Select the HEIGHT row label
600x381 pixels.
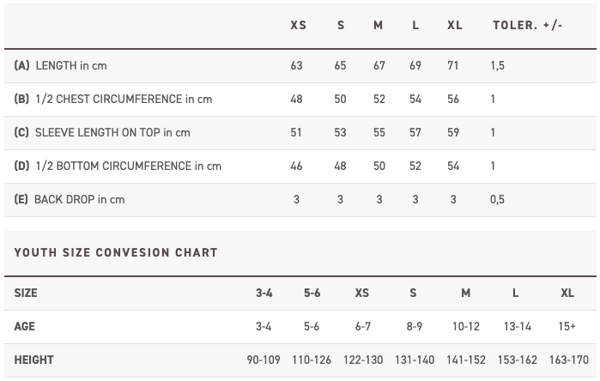34,360
